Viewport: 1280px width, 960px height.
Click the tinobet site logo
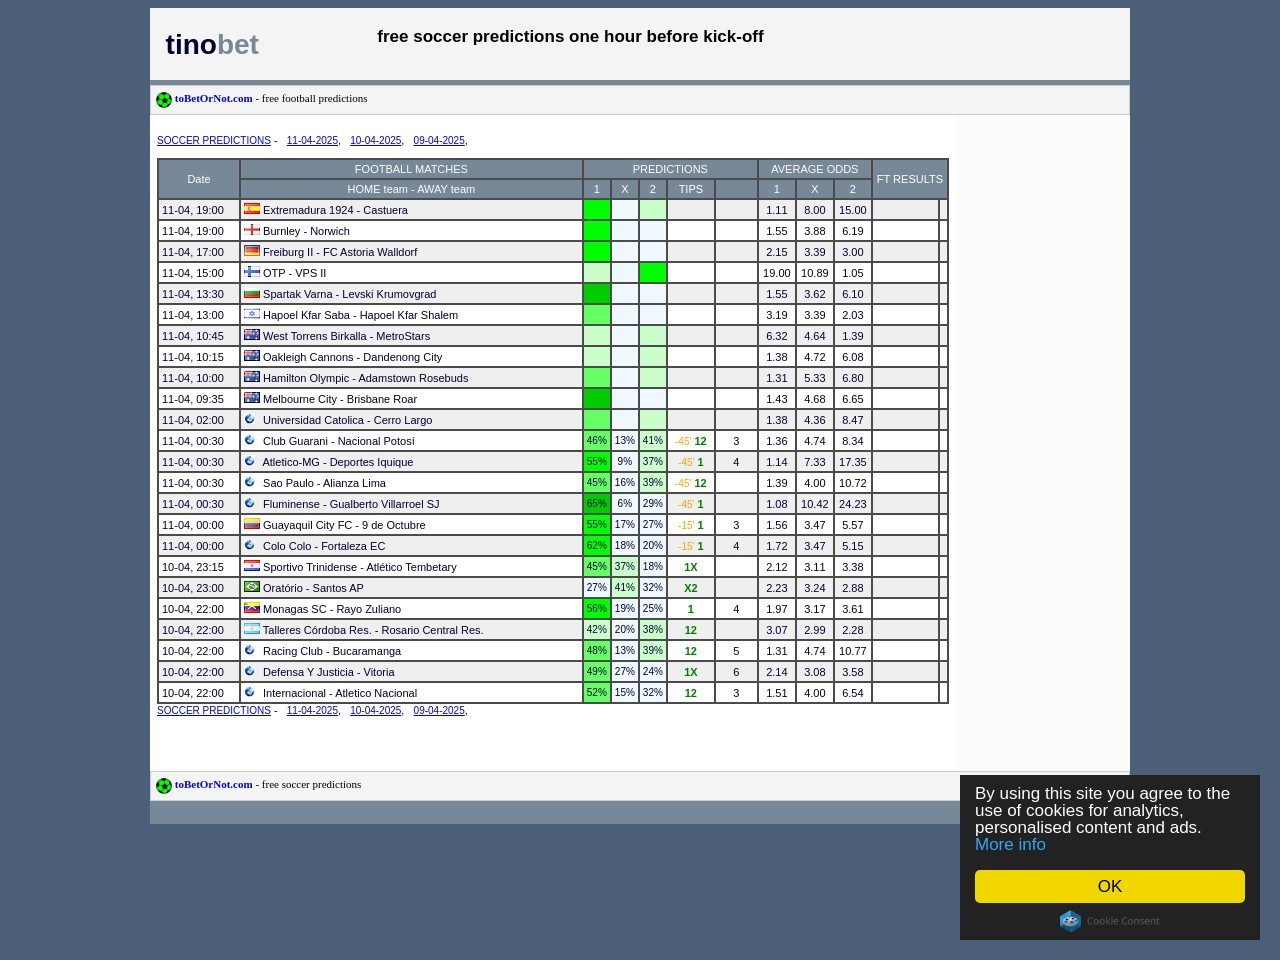tap(212, 45)
